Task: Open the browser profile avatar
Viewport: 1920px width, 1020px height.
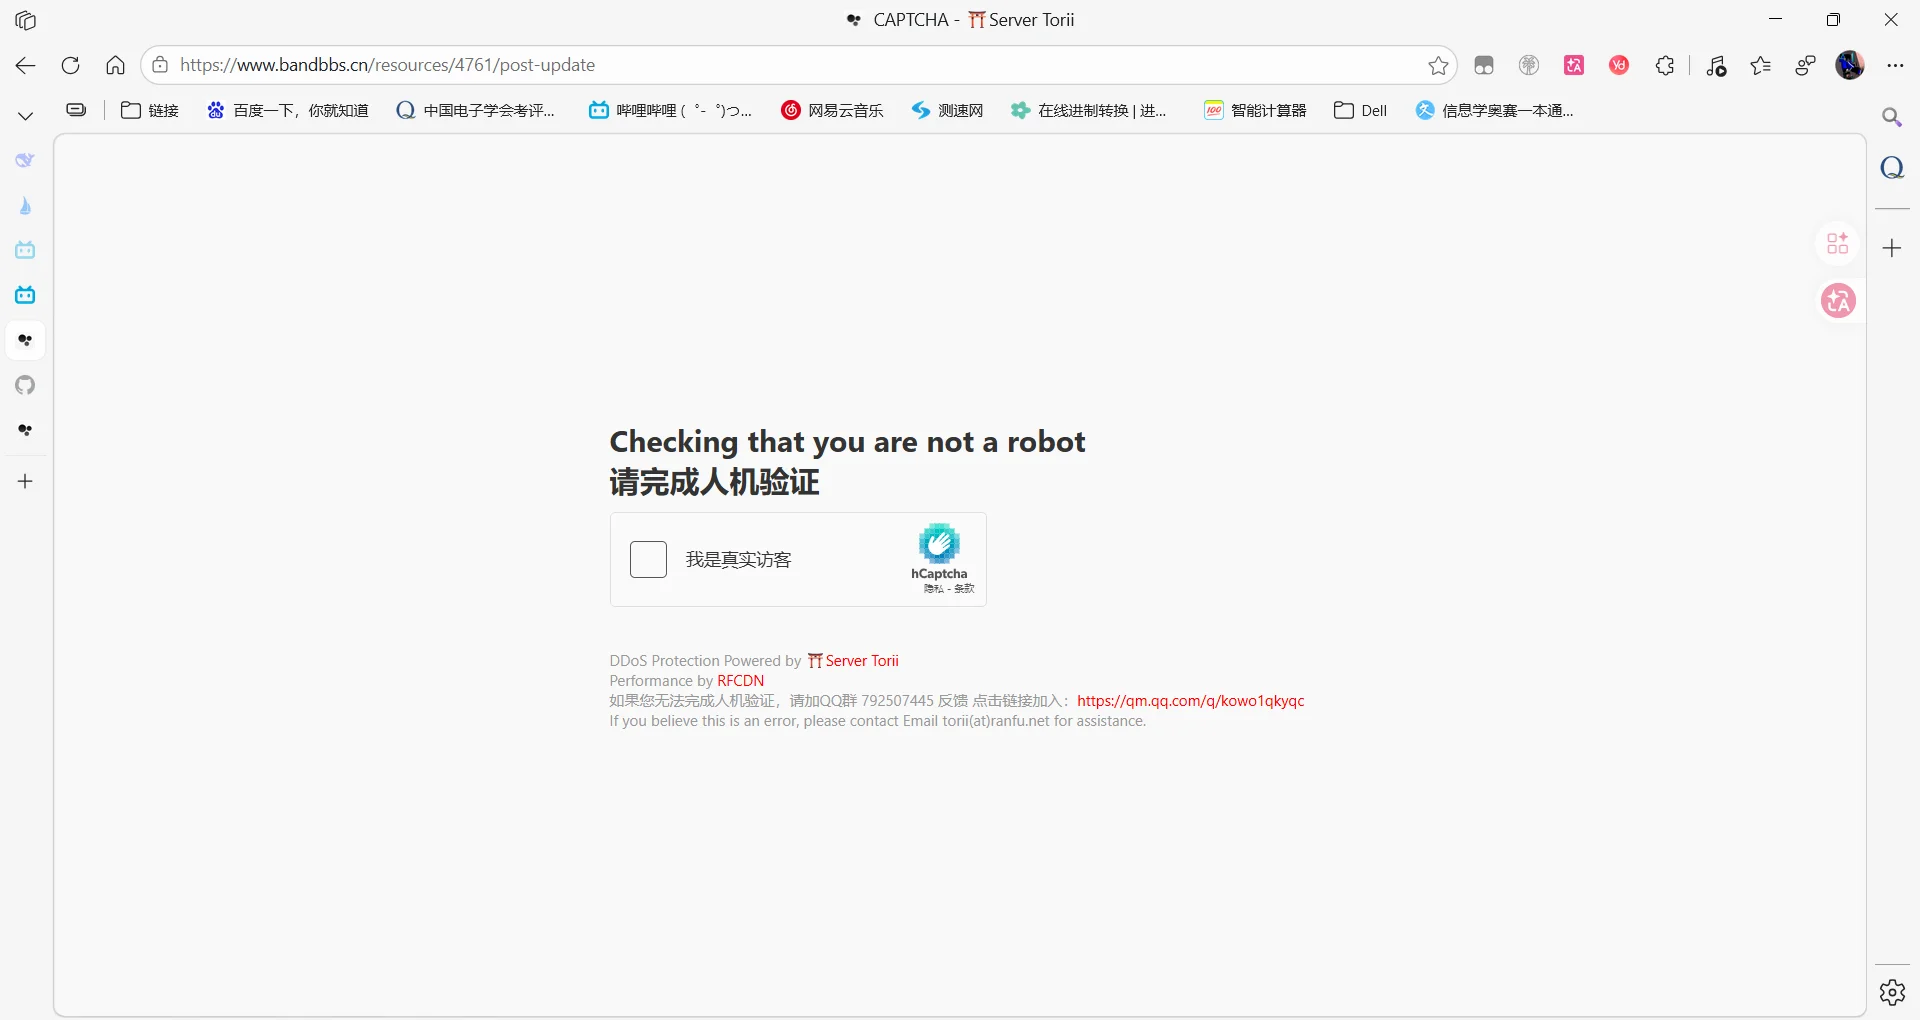Action: (1850, 66)
